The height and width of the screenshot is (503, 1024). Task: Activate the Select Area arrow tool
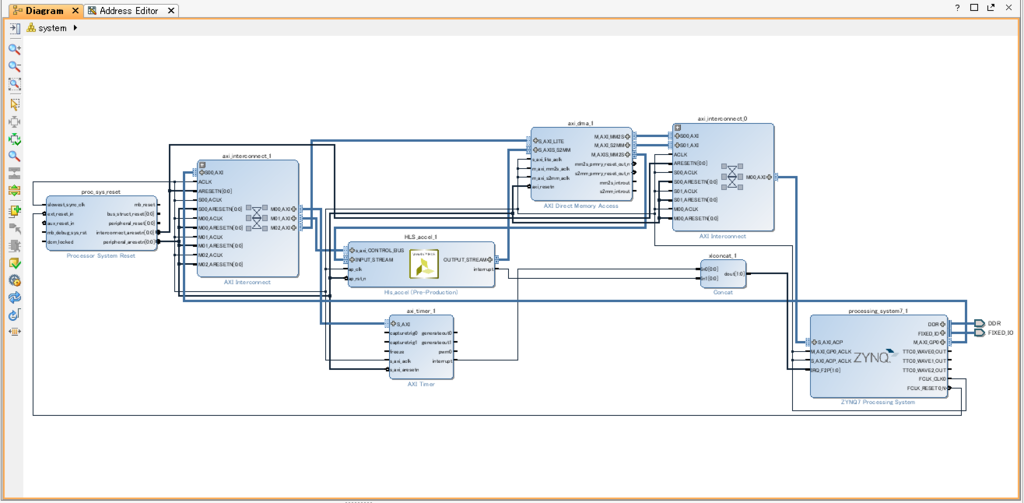click(x=14, y=105)
